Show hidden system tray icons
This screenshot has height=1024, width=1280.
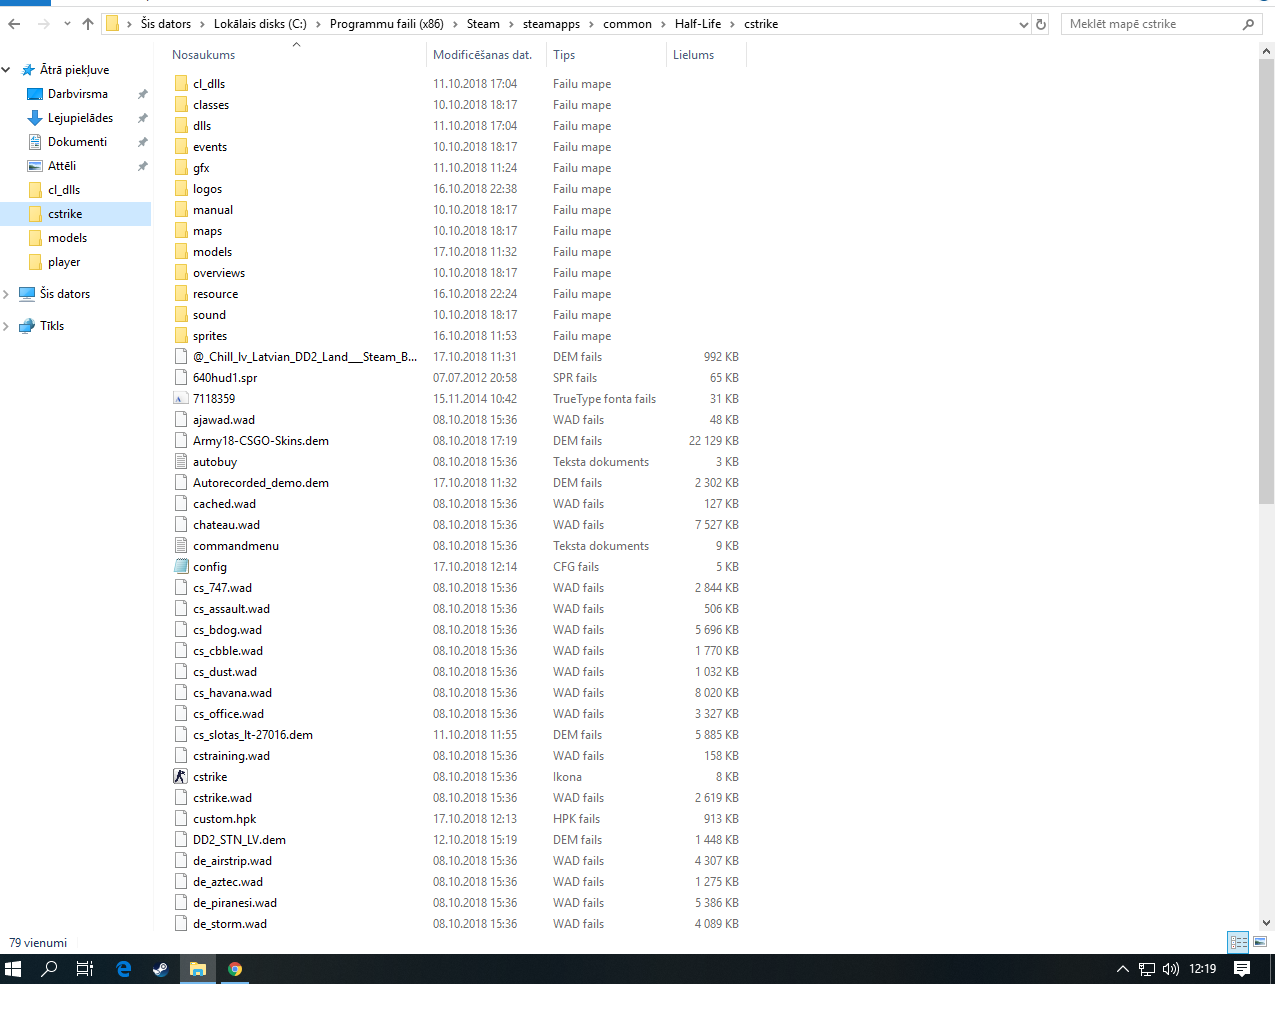(1122, 969)
